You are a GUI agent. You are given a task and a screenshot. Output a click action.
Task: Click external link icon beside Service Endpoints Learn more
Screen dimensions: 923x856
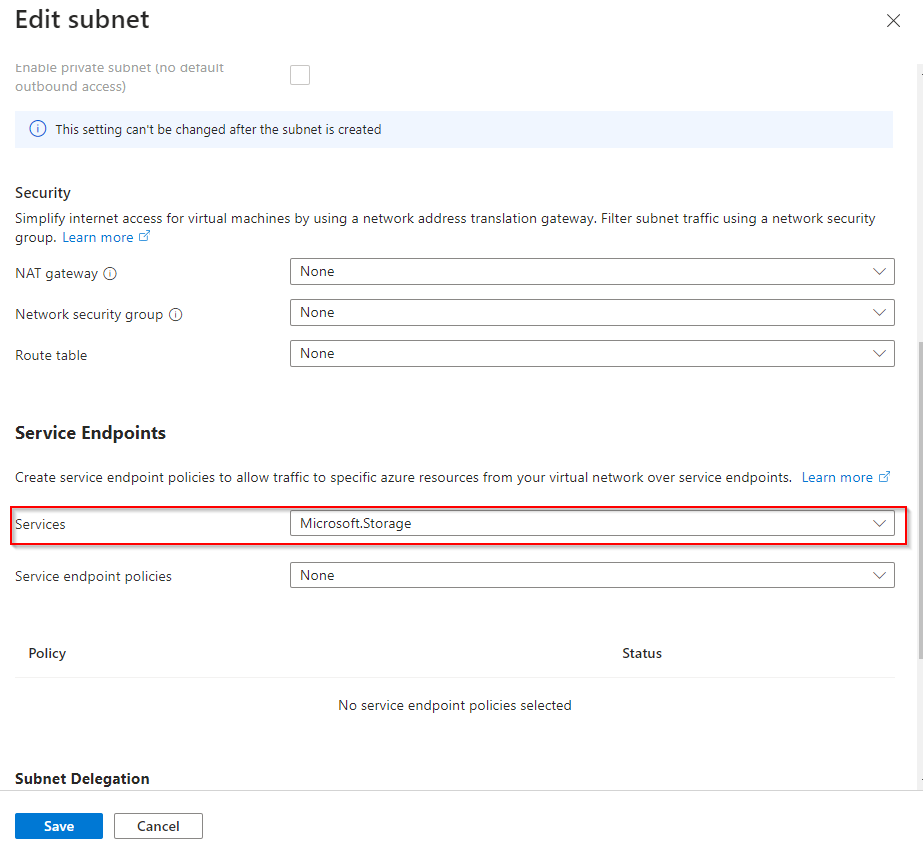[884, 477]
